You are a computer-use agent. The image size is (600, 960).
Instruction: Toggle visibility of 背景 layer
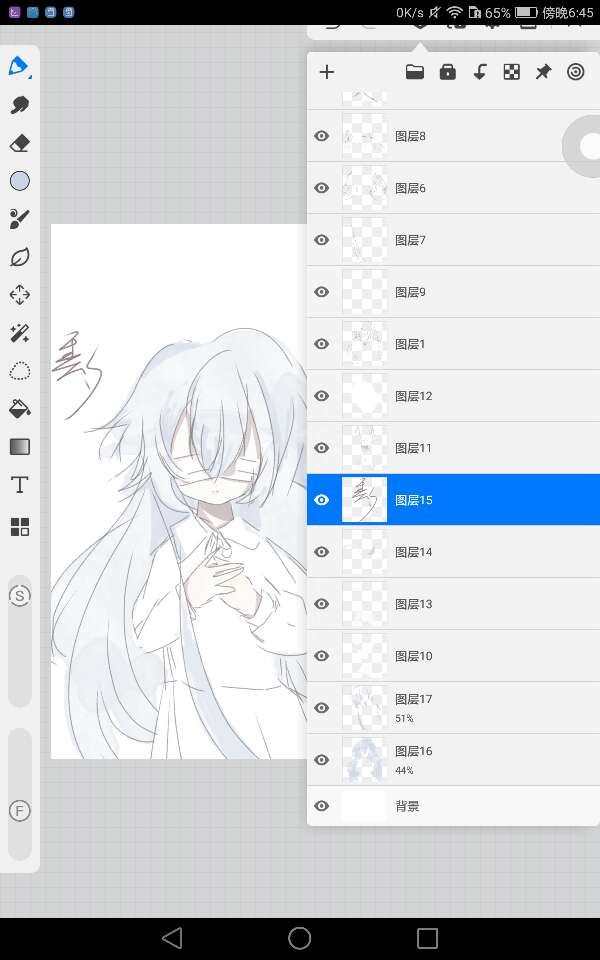point(321,806)
